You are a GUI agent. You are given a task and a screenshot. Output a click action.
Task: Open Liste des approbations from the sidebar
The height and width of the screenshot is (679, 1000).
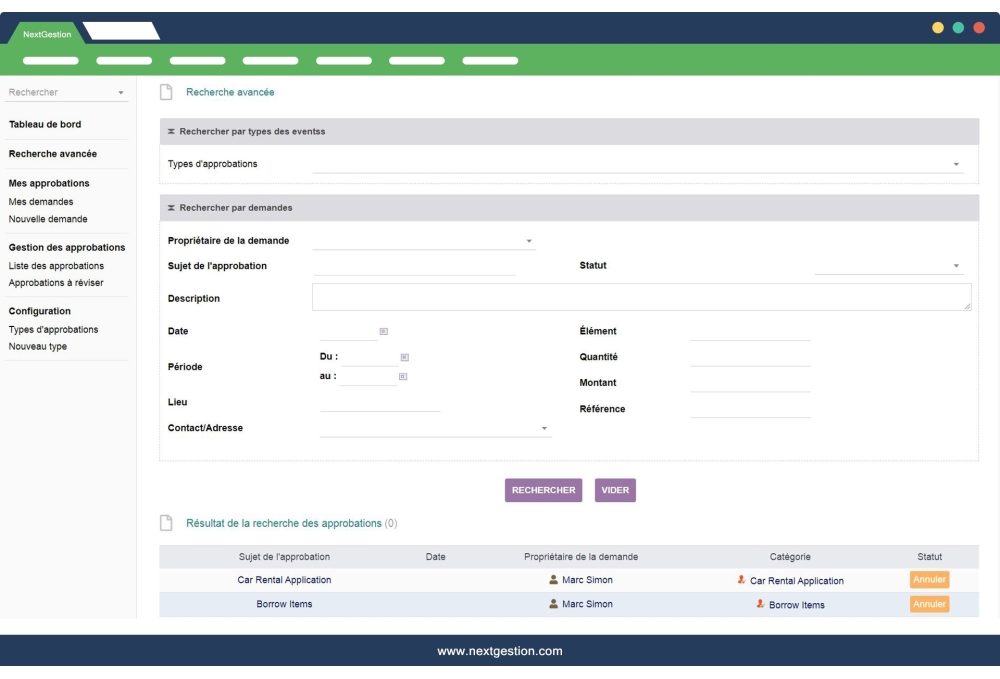coord(54,266)
